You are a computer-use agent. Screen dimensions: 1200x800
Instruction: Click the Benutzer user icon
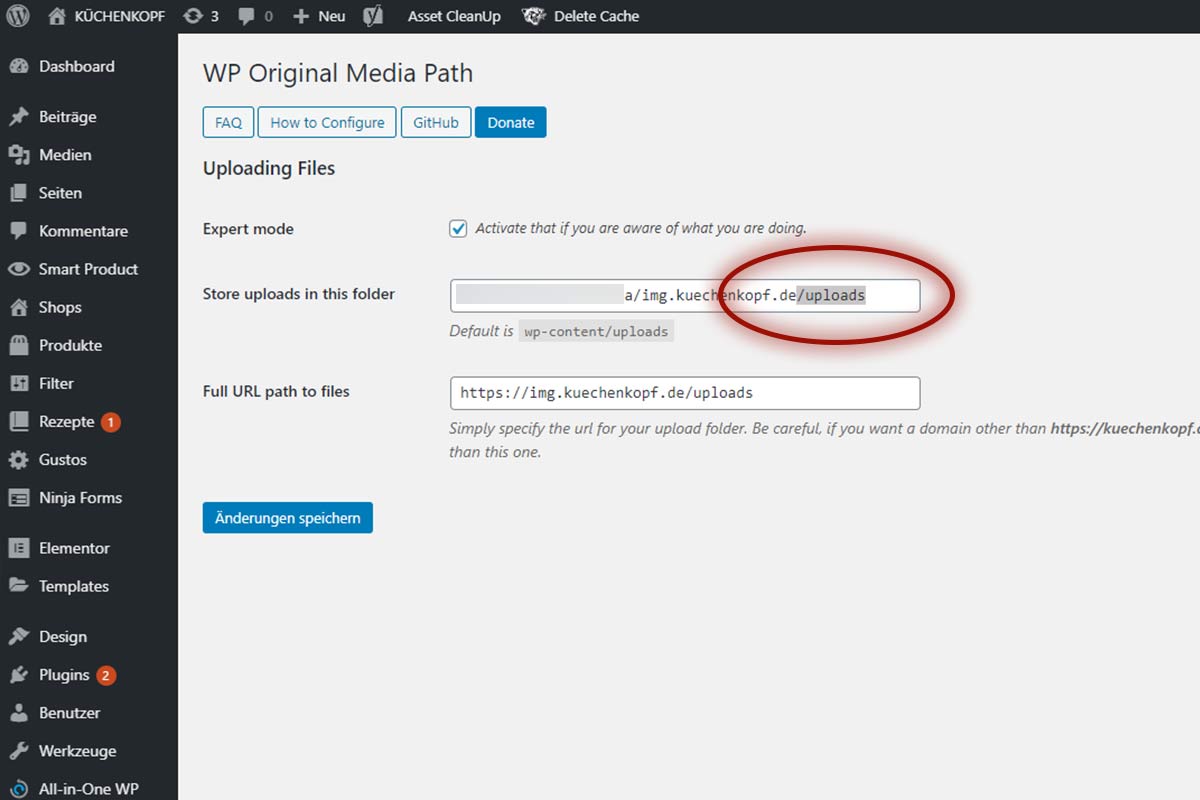coord(18,713)
